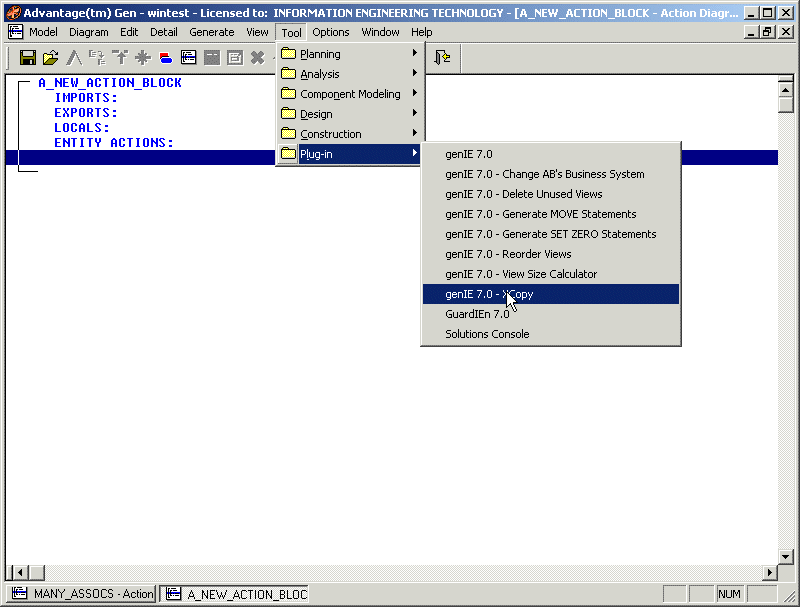Click the X delete toolbar icon

click(x=257, y=58)
